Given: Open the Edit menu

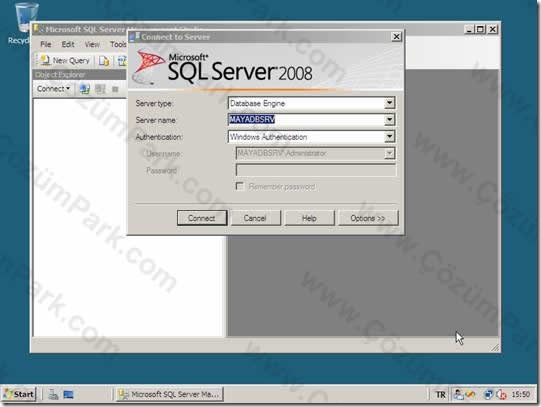Looking at the screenshot, I should [x=68, y=44].
